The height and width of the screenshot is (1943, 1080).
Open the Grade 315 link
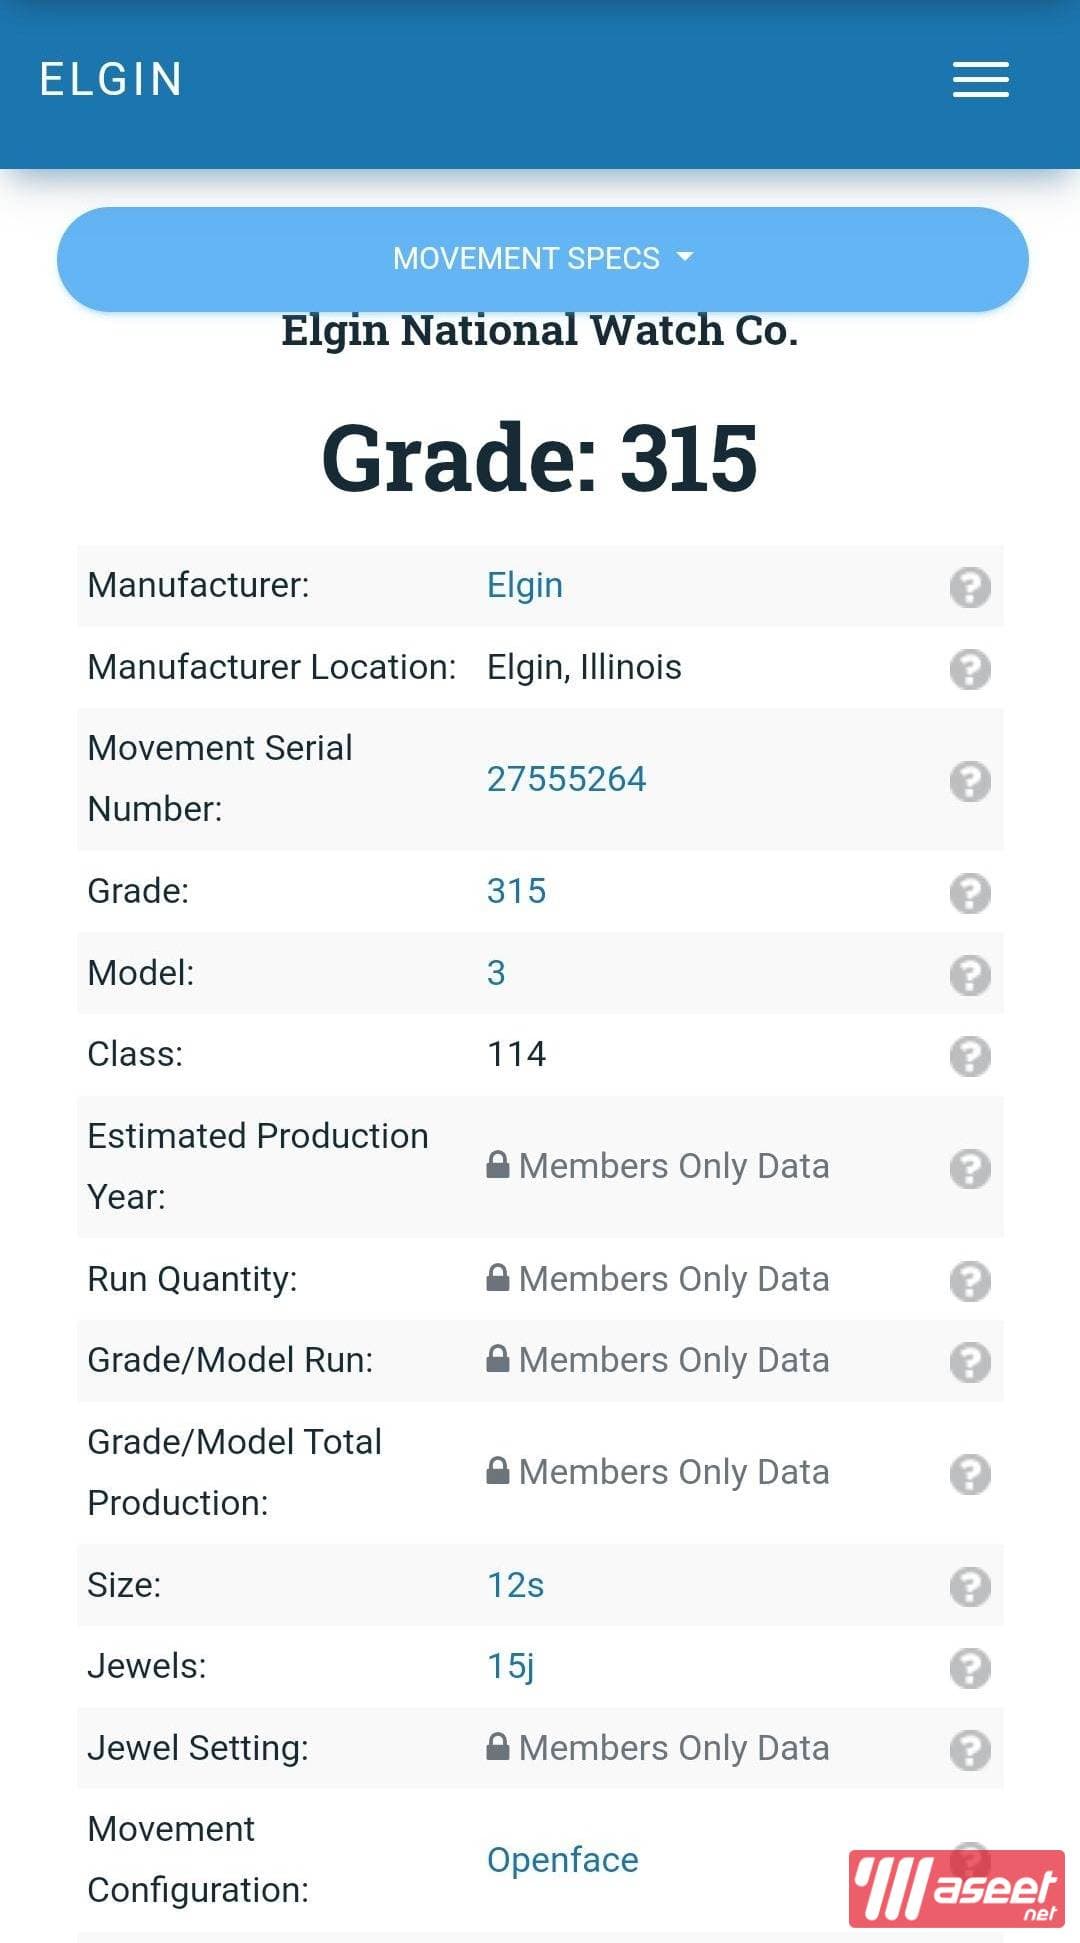coord(516,891)
